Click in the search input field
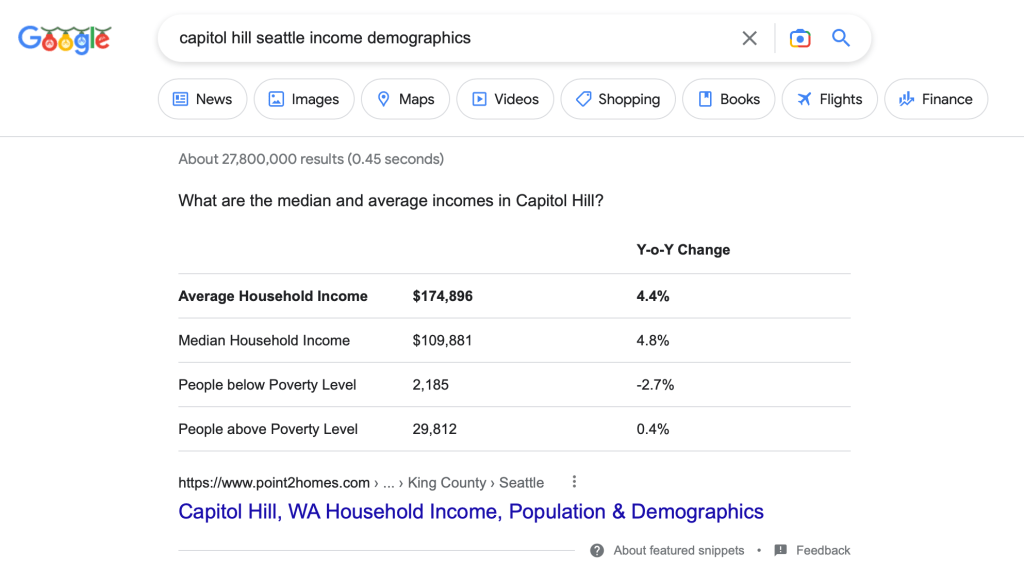The width and height of the screenshot is (1024, 568). [x=450, y=38]
